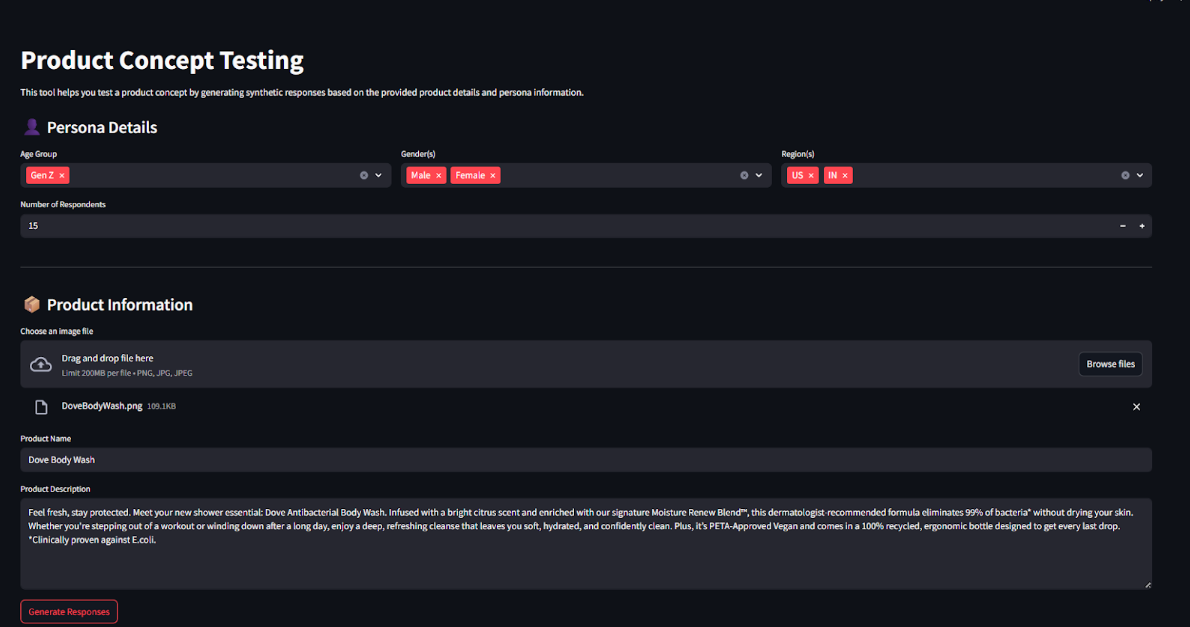This screenshot has height=627, width=1190.
Task: Expand the Gender(s) dropdown arrow
Action: (x=759, y=175)
